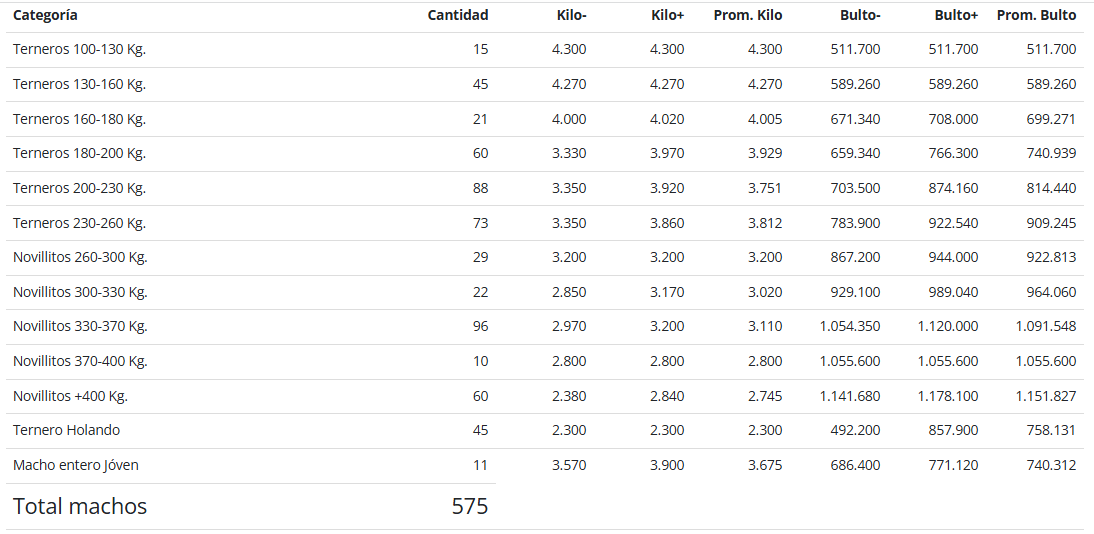Select the Terneros 160-180 Kg. category cell
This screenshot has height=534, width=1094.
point(80,119)
